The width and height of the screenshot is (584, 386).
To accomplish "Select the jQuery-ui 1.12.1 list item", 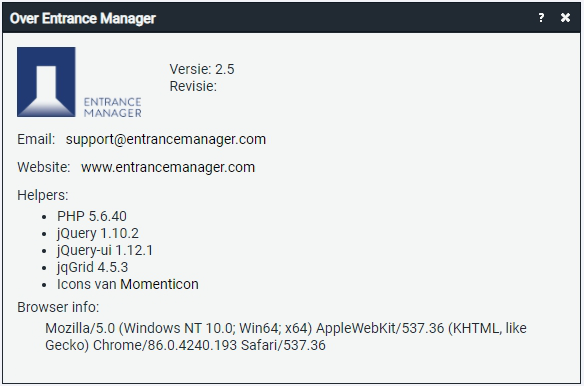I will [105, 250].
